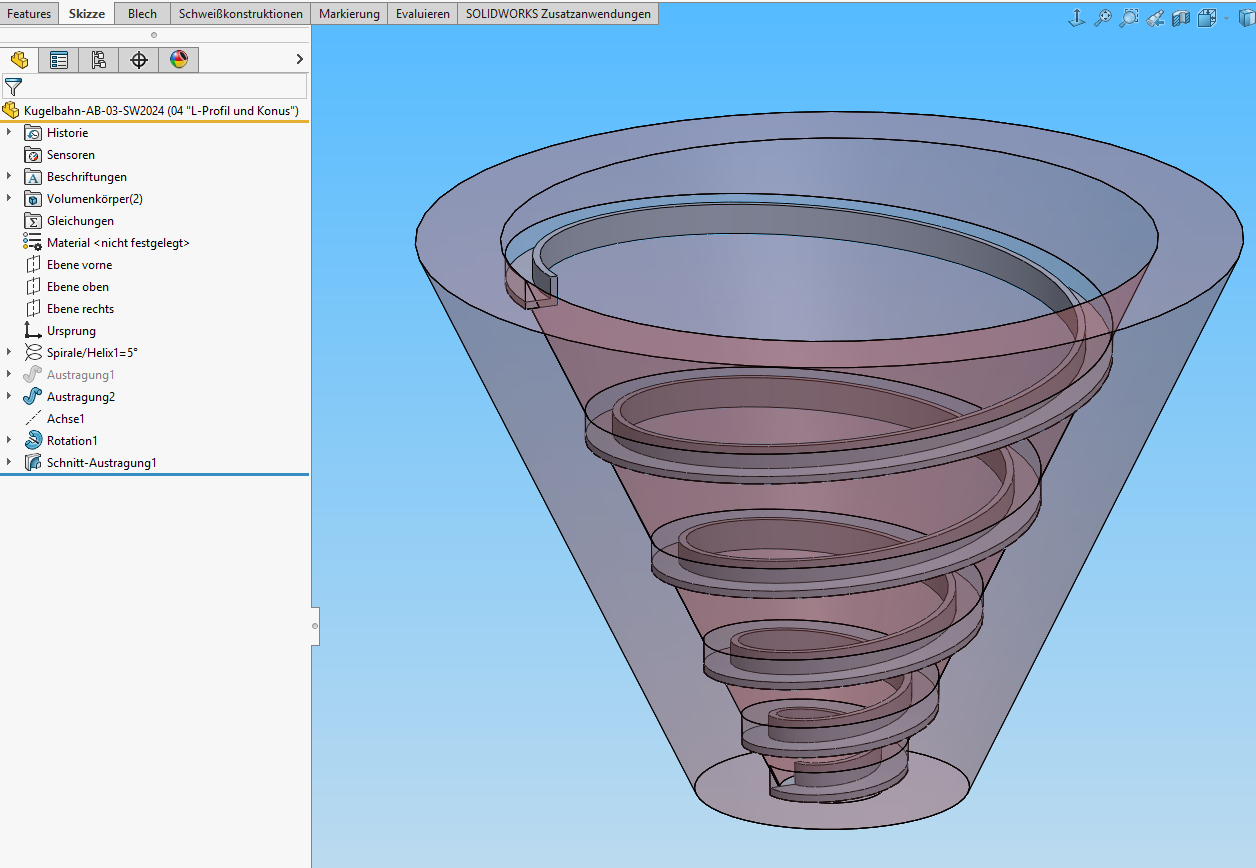Click the Rotation1 revolve icon

[32, 441]
